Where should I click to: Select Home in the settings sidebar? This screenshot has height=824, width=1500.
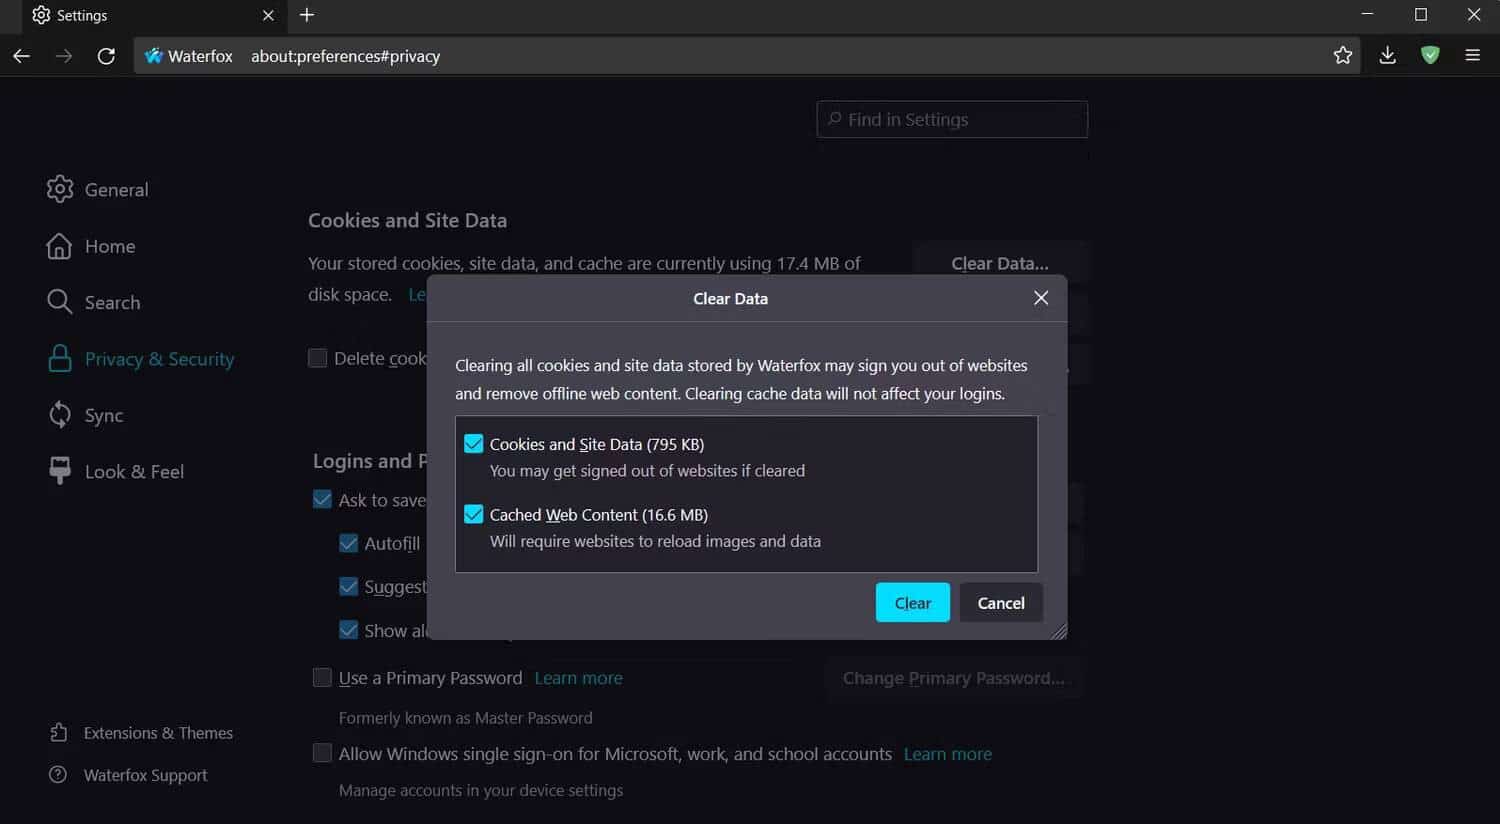point(109,246)
